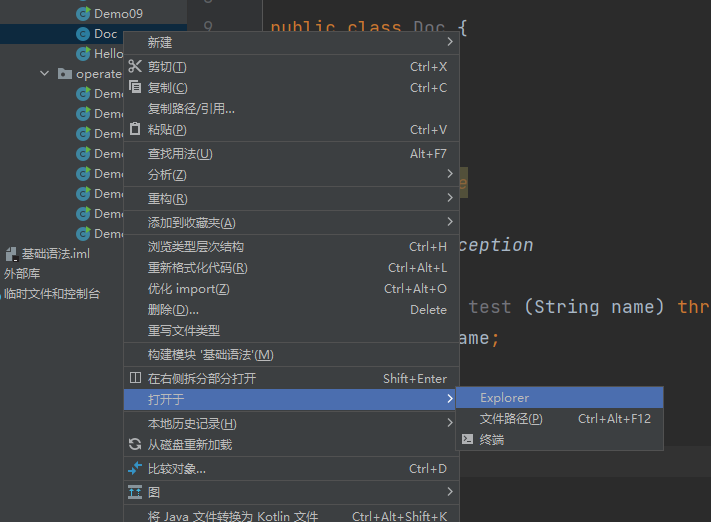This screenshot has width=711, height=522.
Task: Click the class icon next to Demo09
Action: [83, 14]
